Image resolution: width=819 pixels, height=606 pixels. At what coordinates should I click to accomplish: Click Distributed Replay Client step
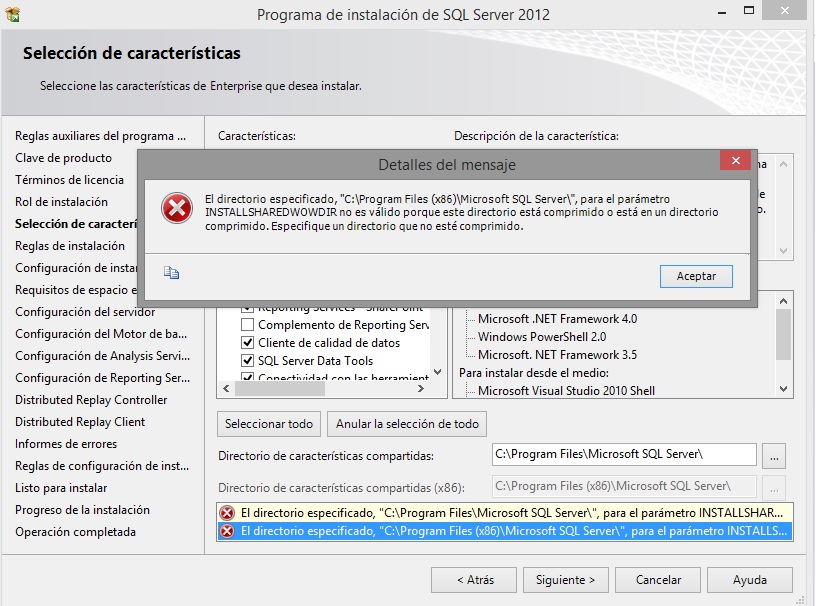[x=80, y=422]
